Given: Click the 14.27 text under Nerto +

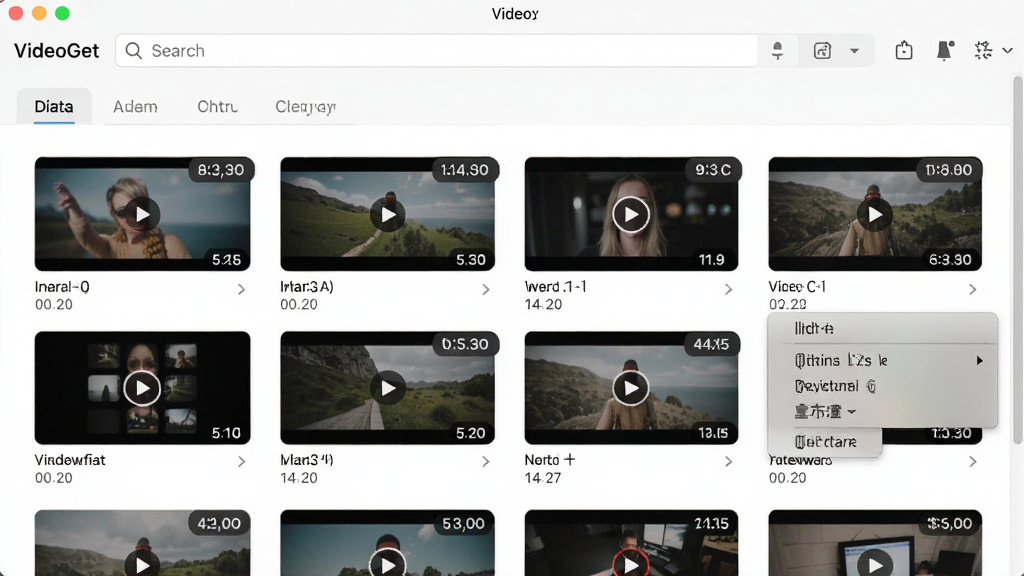Looking at the screenshot, I should click(x=543, y=478).
